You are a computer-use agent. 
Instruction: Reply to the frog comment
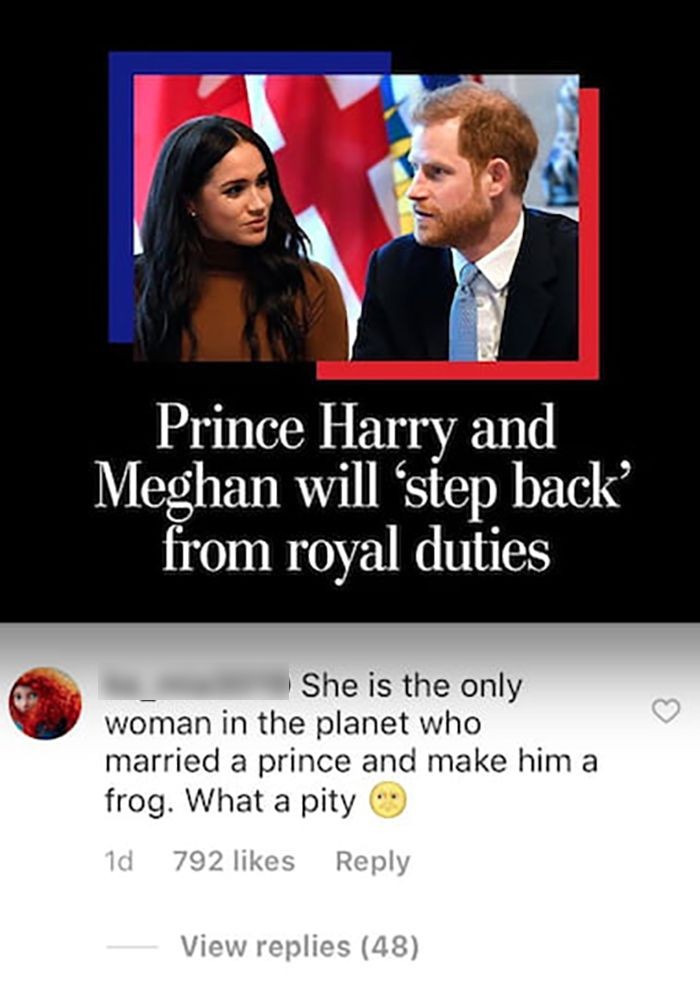[x=373, y=862]
